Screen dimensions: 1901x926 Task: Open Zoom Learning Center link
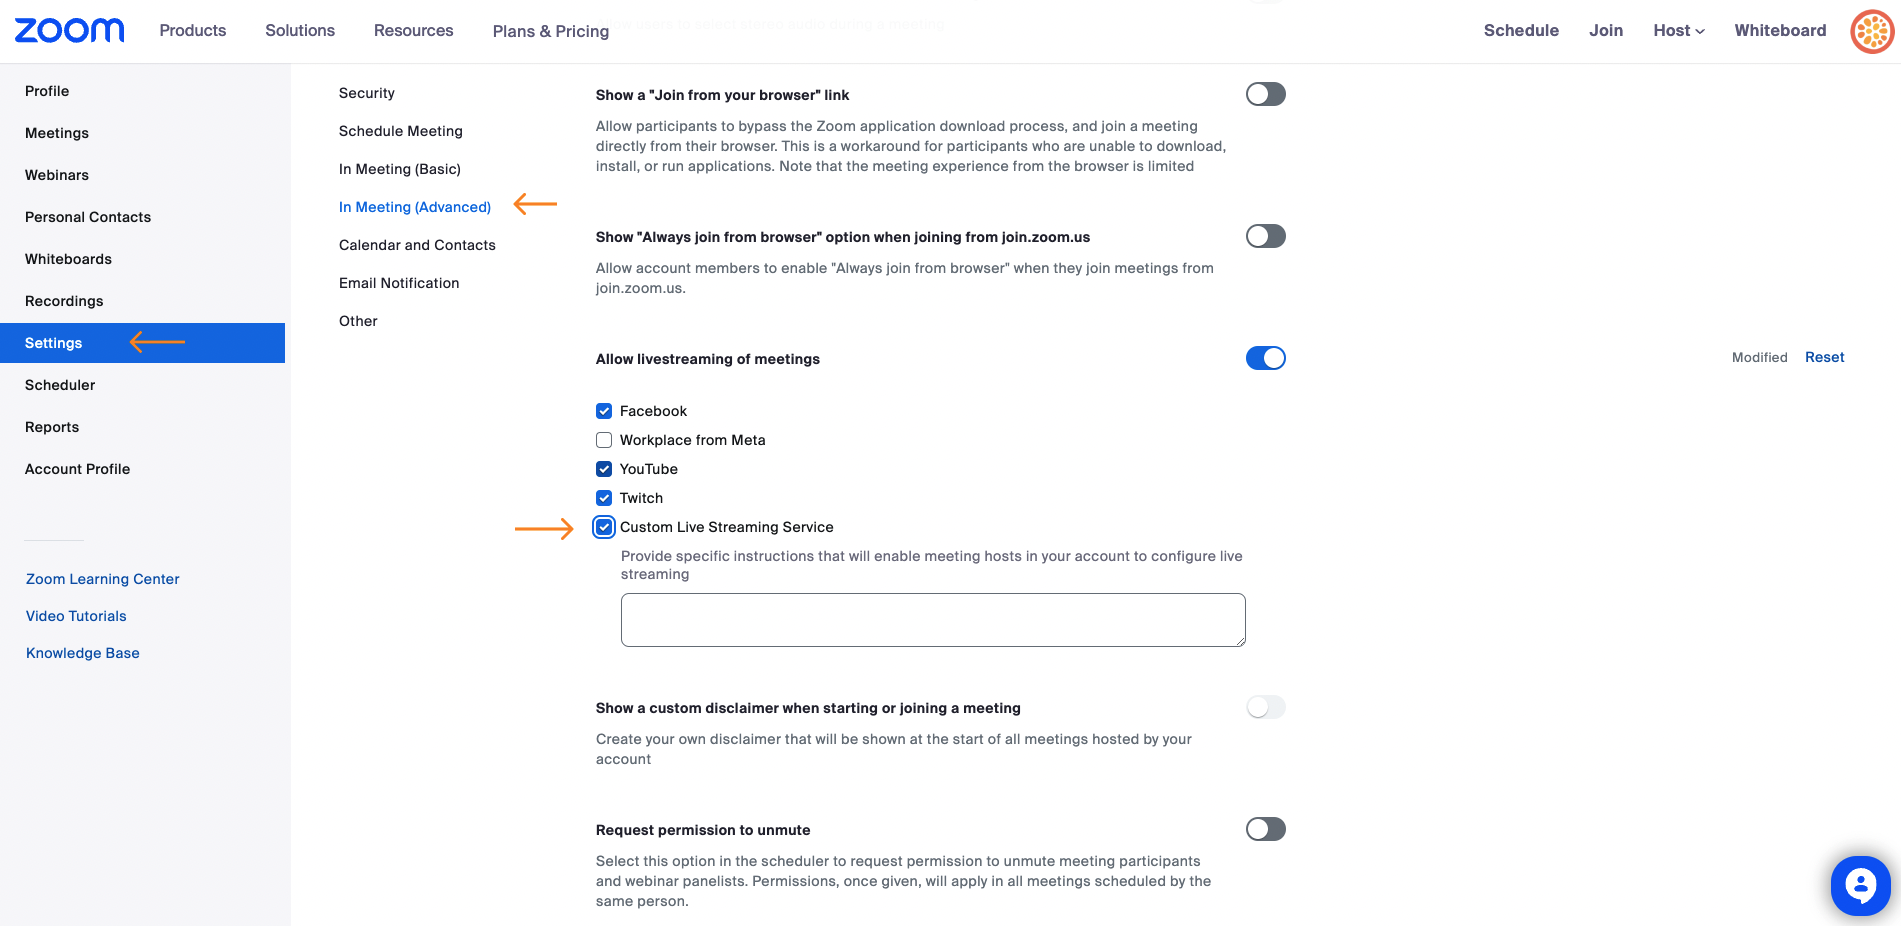103,579
